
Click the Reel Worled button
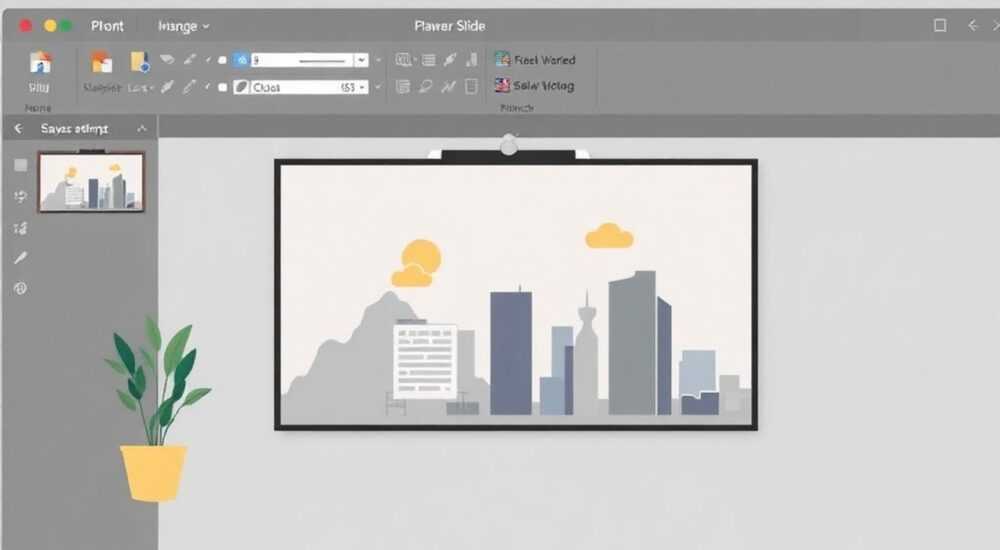point(535,60)
